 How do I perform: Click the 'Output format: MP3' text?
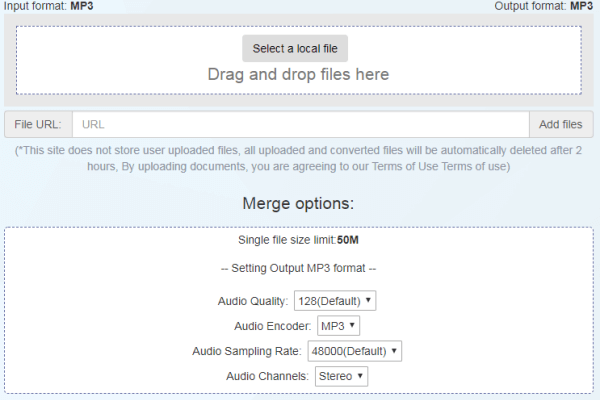pyautogui.click(x=543, y=6)
